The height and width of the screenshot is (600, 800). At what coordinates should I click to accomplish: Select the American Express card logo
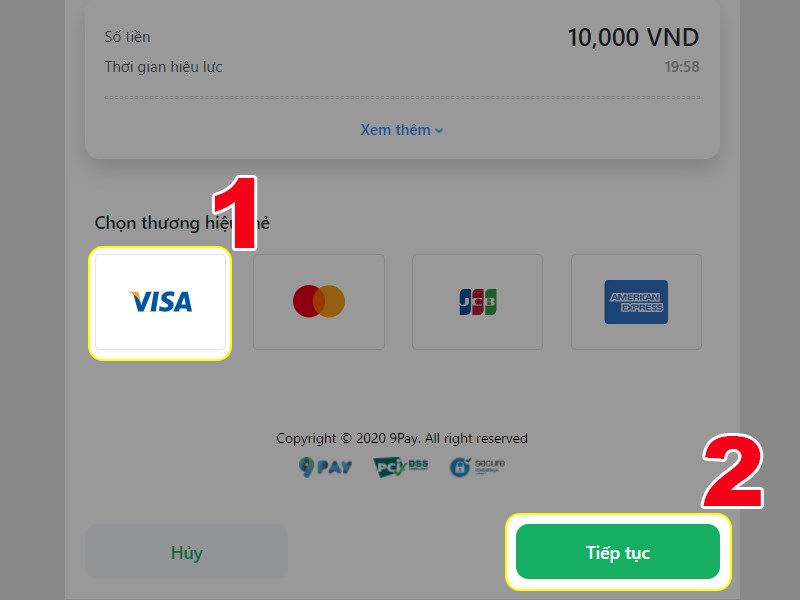636,302
